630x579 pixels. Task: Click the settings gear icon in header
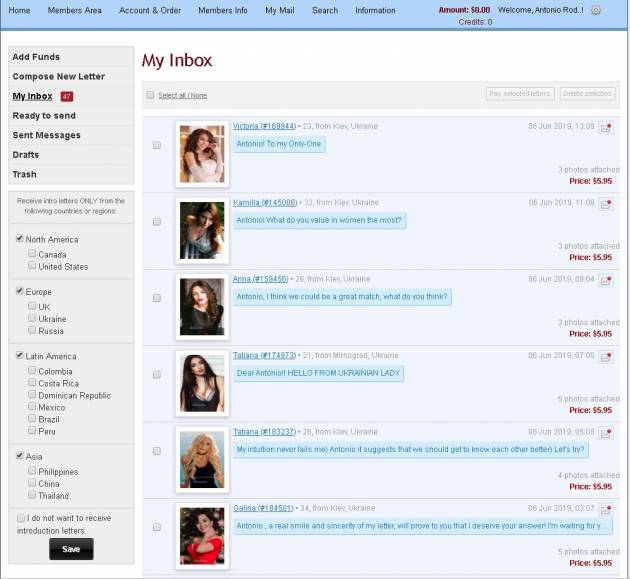[x=596, y=10]
